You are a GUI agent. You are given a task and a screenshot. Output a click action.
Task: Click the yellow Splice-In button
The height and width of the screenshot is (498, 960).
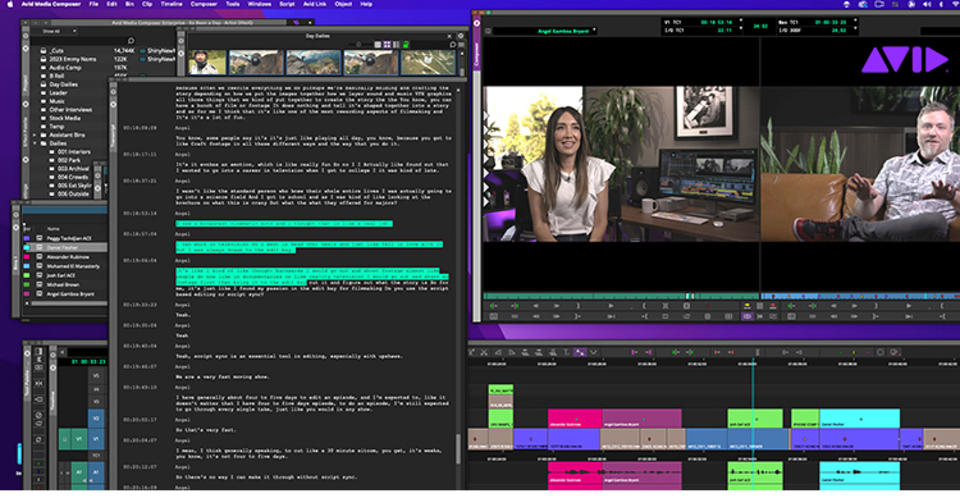tap(747, 306)
